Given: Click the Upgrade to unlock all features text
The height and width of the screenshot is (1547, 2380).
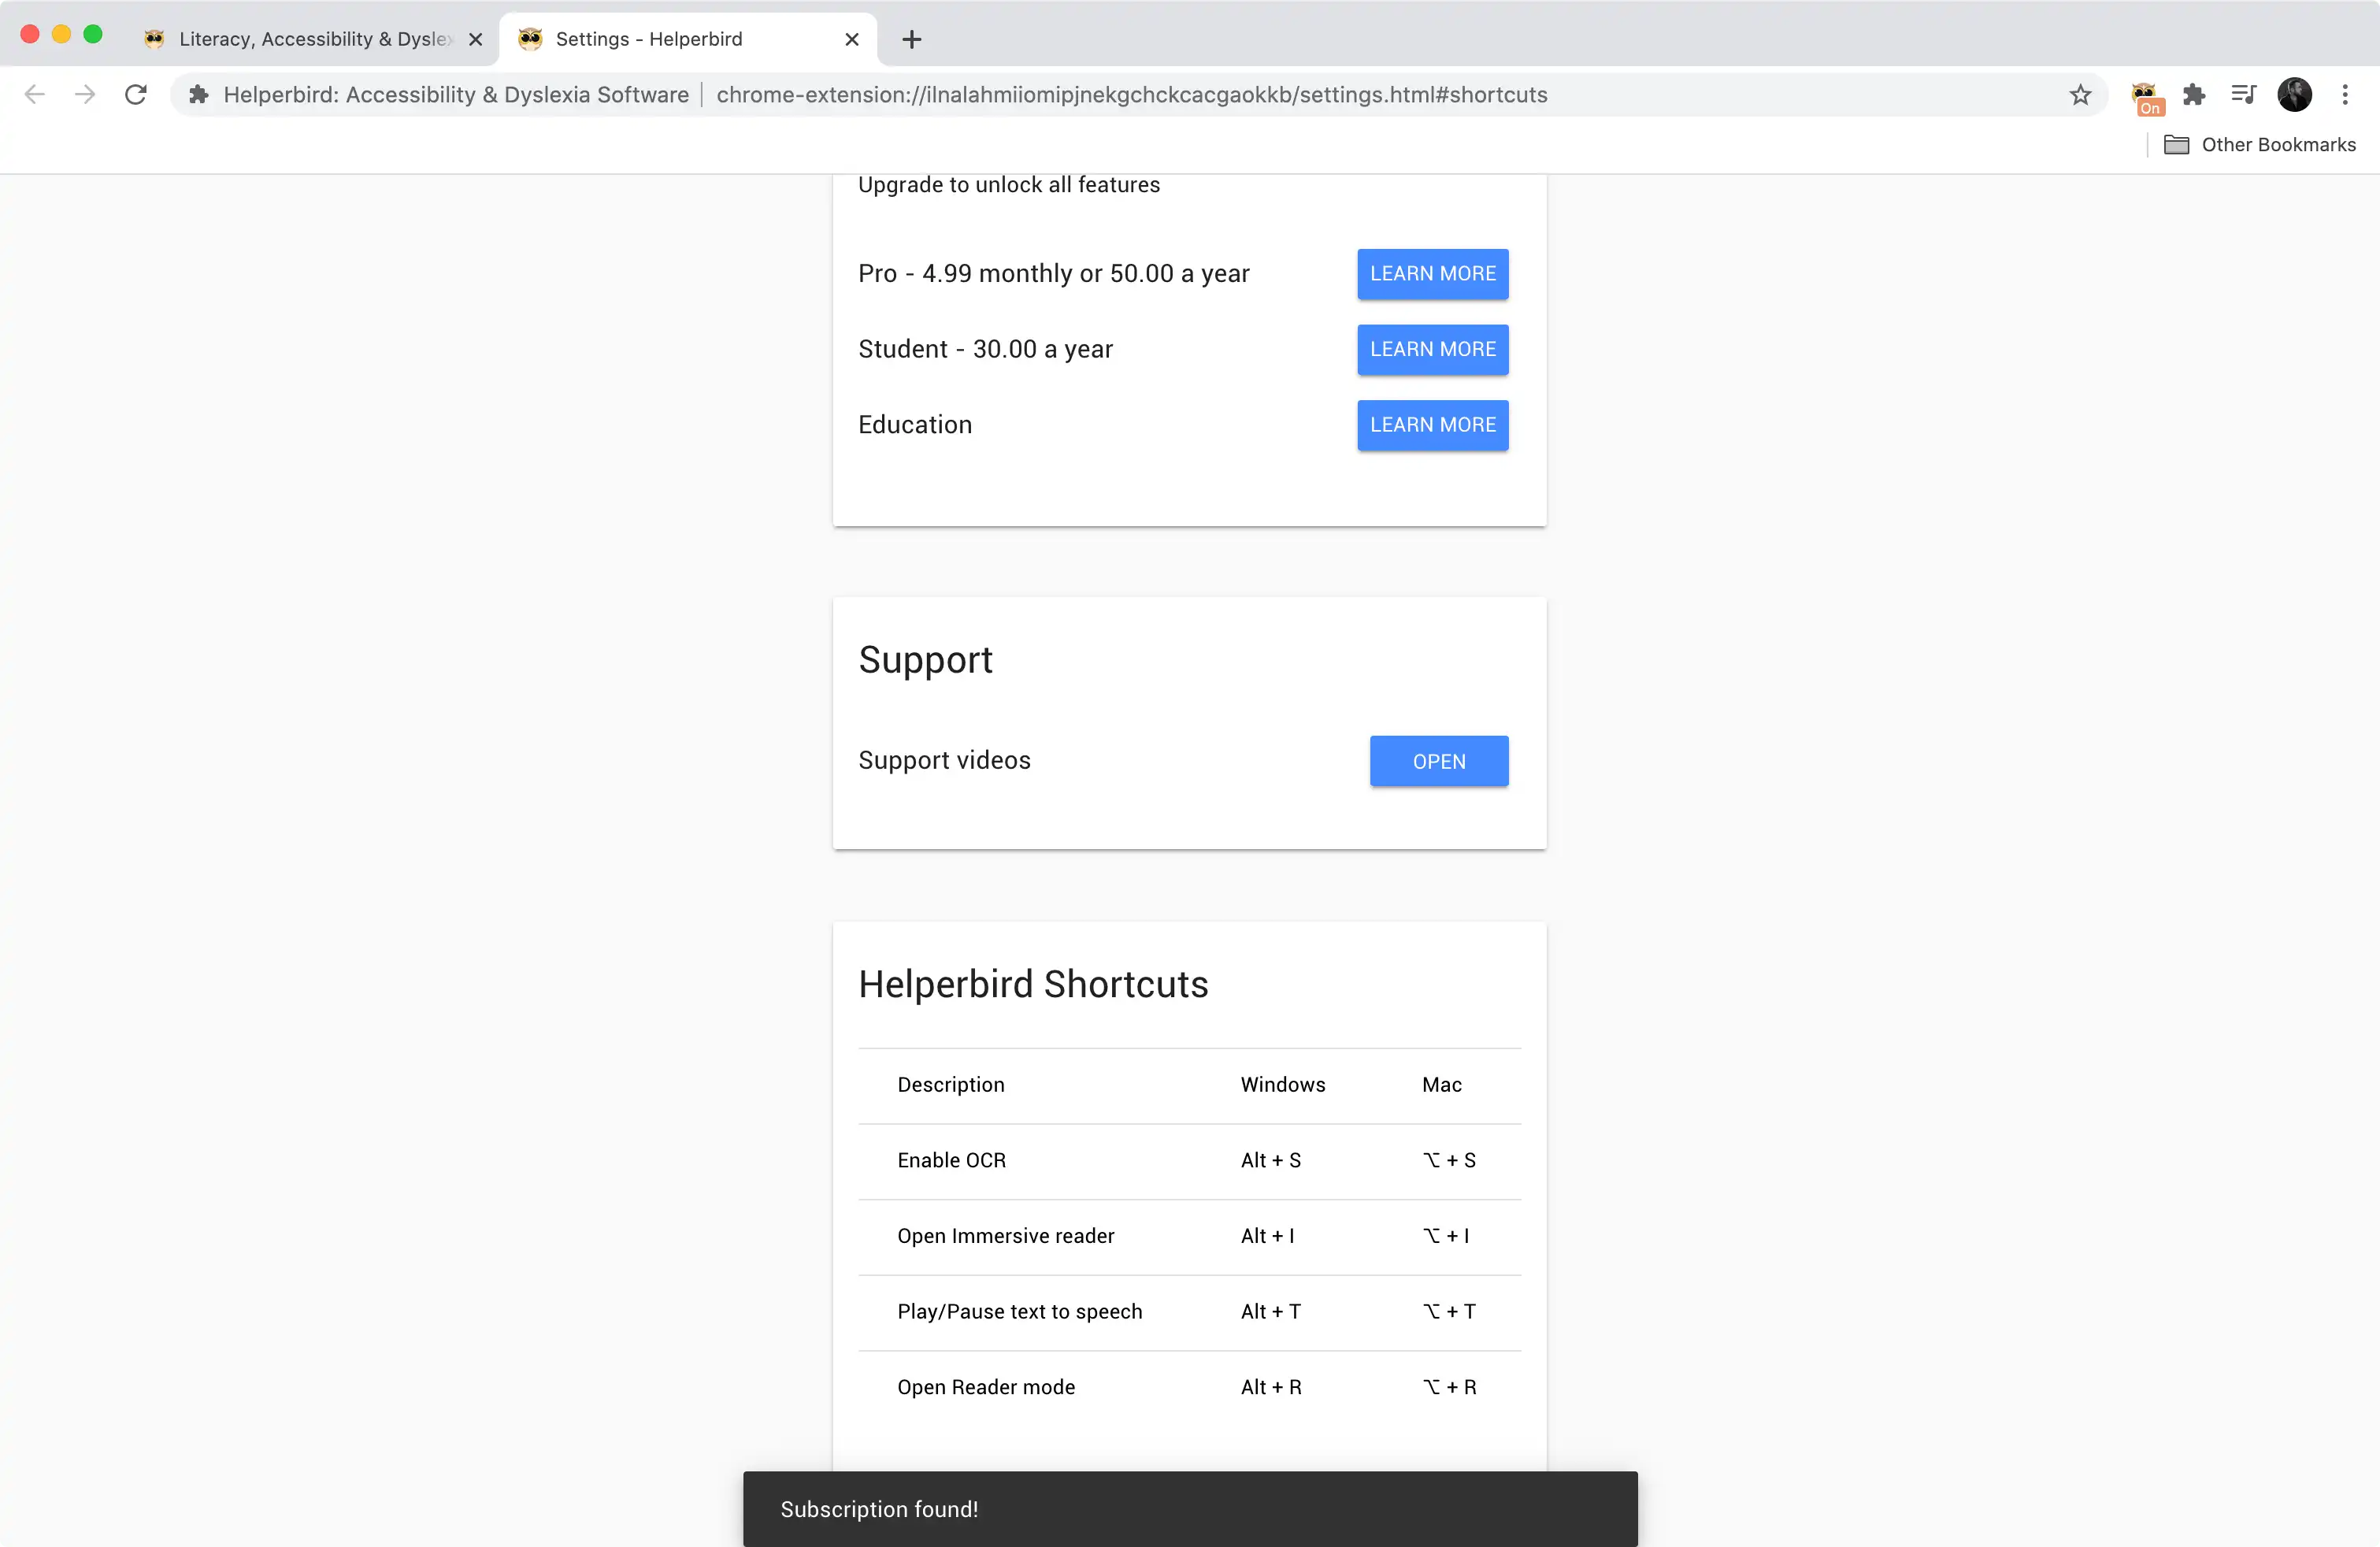Looking at the screenshot, I should (x=1008, y=185).
